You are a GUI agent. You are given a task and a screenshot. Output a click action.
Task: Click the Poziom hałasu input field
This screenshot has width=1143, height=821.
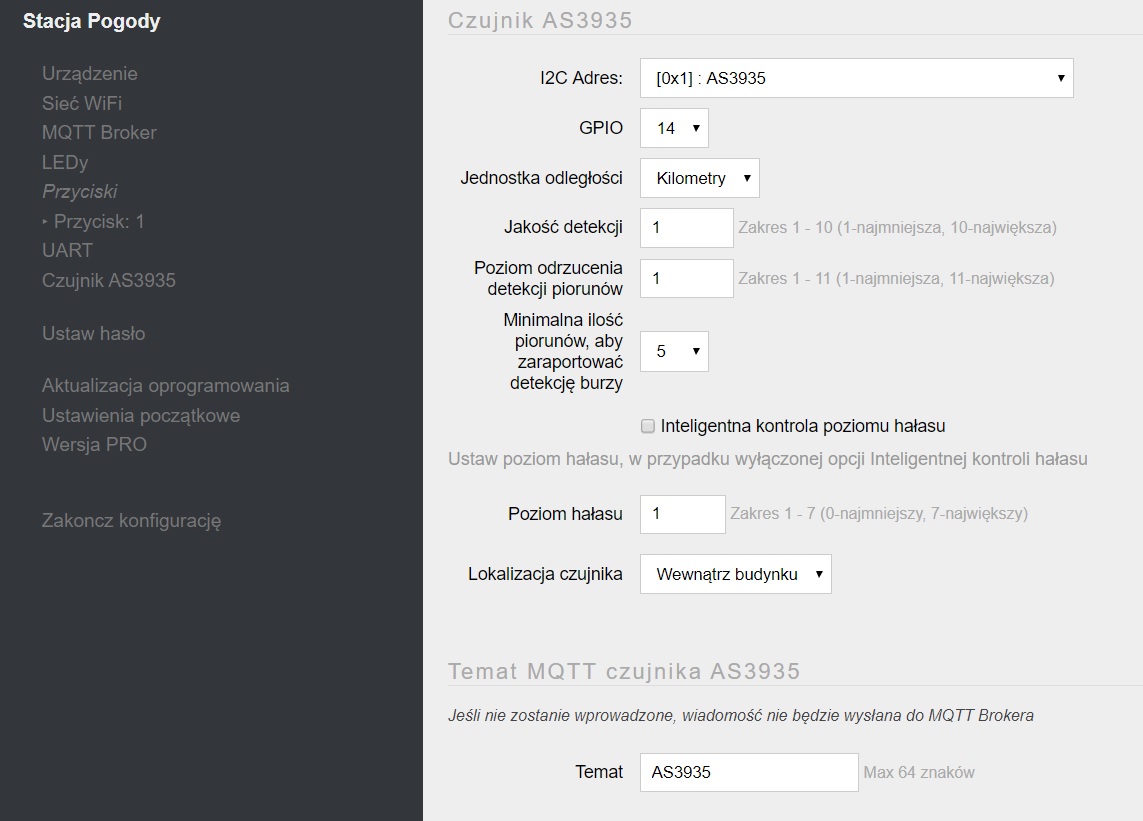coord(683,514)
